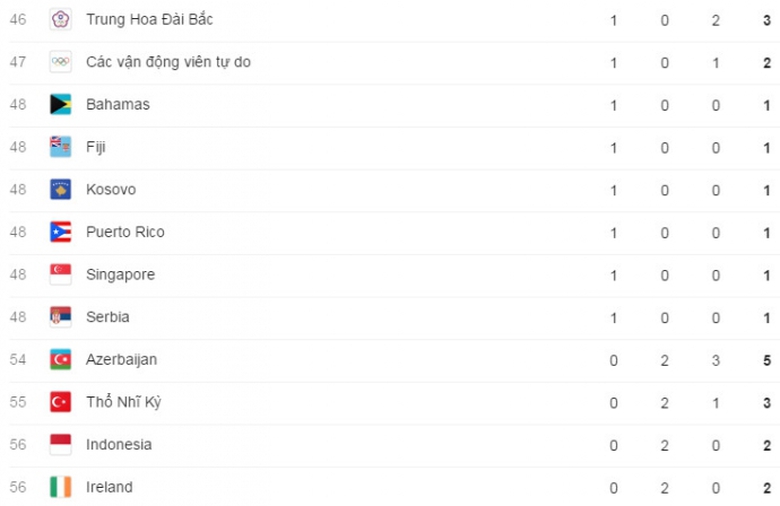Click the Bahamas flag icon
Viewport: 780px width, 506px height.
(x=60, y=105)
